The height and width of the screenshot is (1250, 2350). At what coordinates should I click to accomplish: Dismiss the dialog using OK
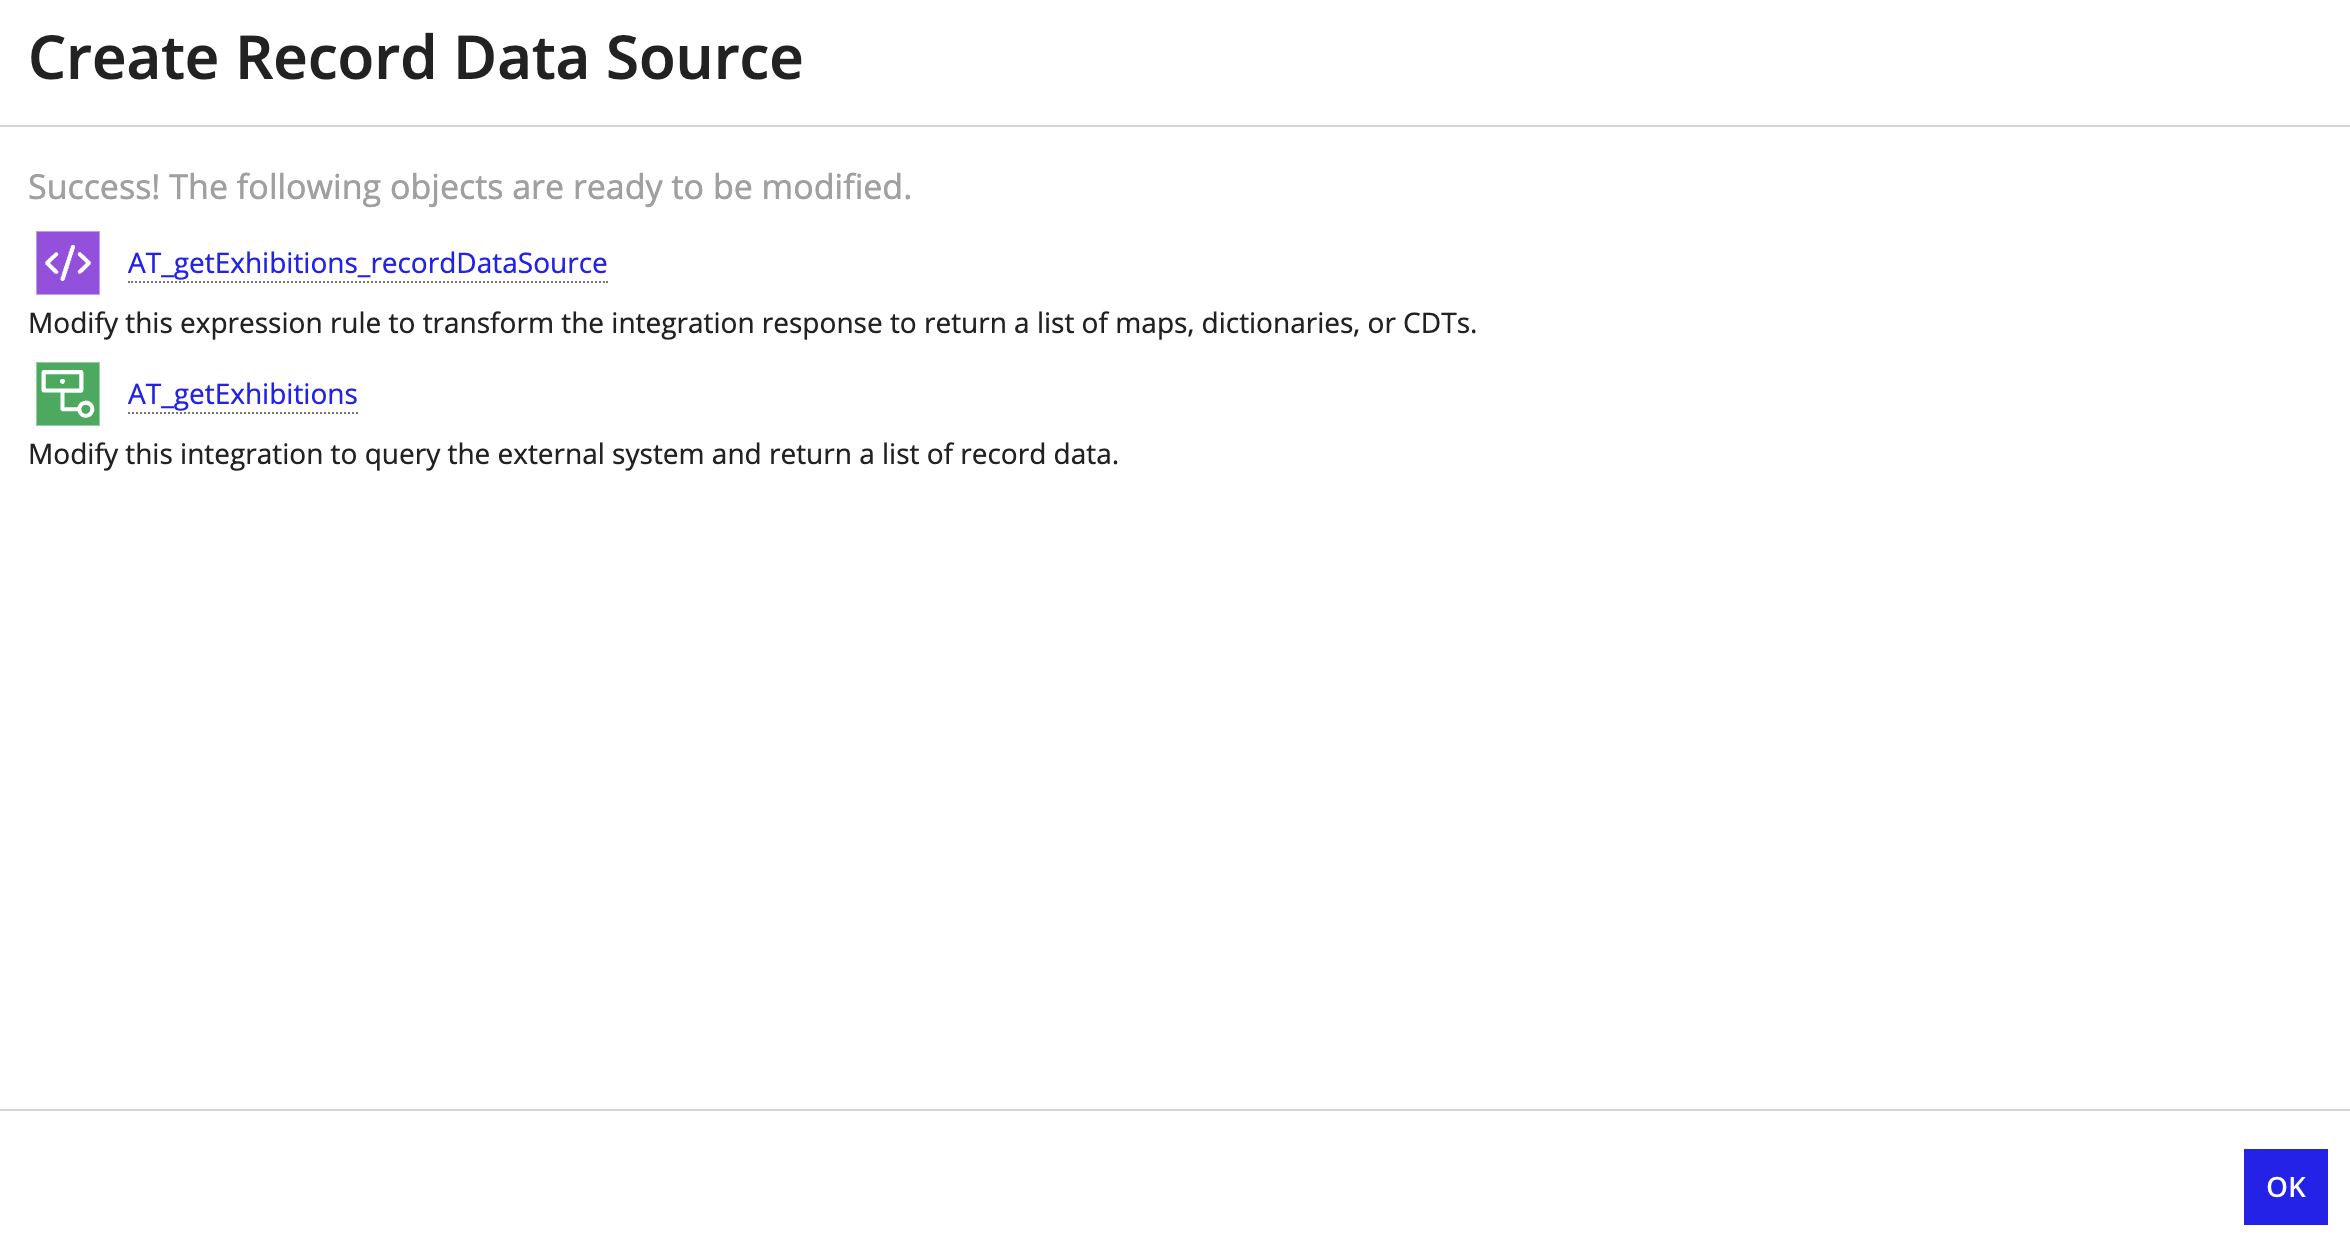[2287, 1186]
